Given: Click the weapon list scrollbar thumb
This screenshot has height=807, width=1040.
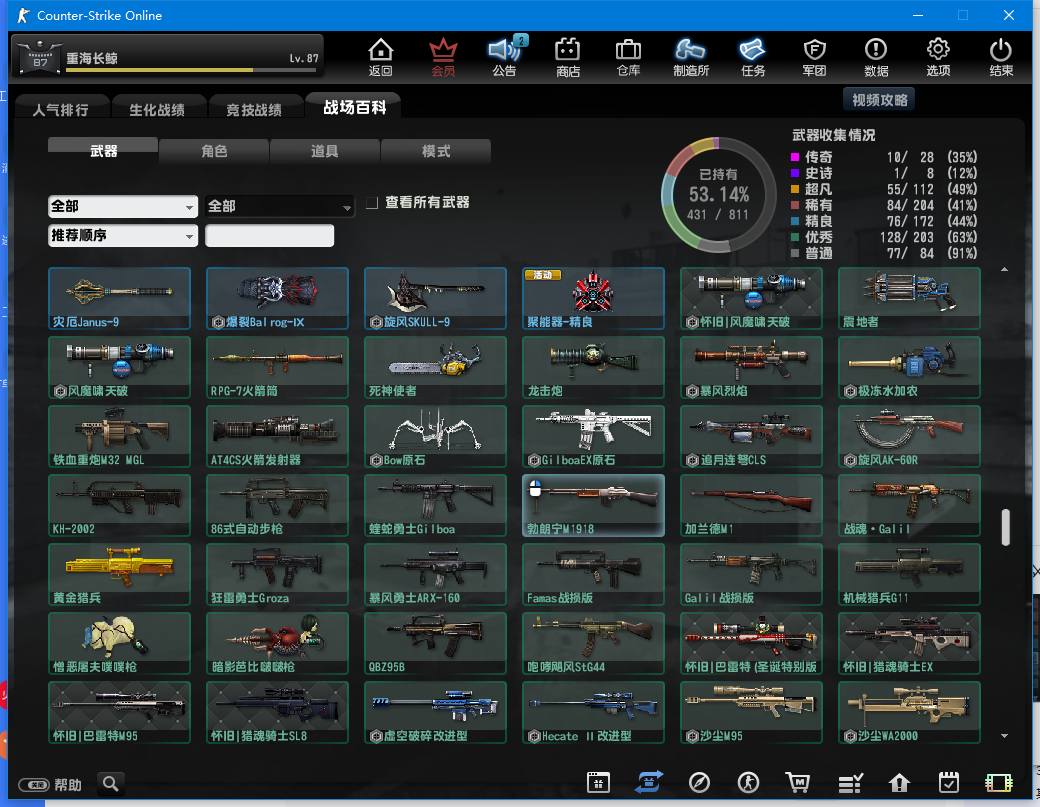Looking at the screenshot, I should (1006, 527).
